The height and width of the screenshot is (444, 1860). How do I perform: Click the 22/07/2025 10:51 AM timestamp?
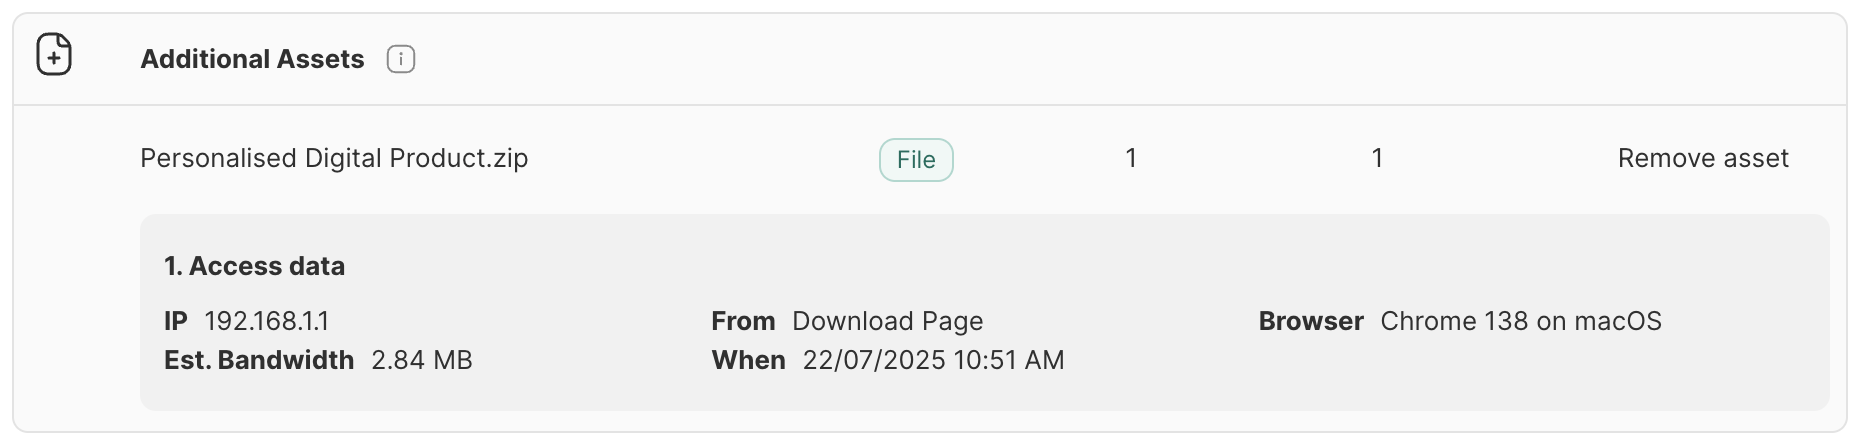tap(933, 360)
